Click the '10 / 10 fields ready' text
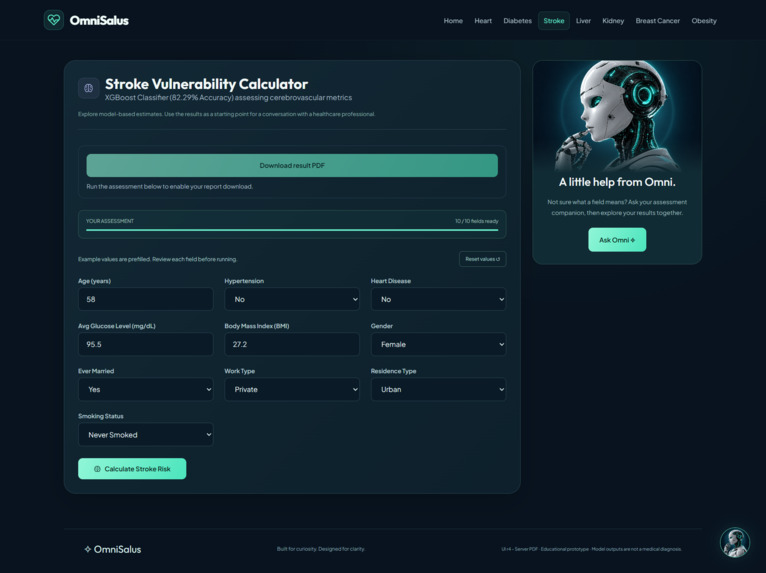Screen dimensions: 766x573 476,221
